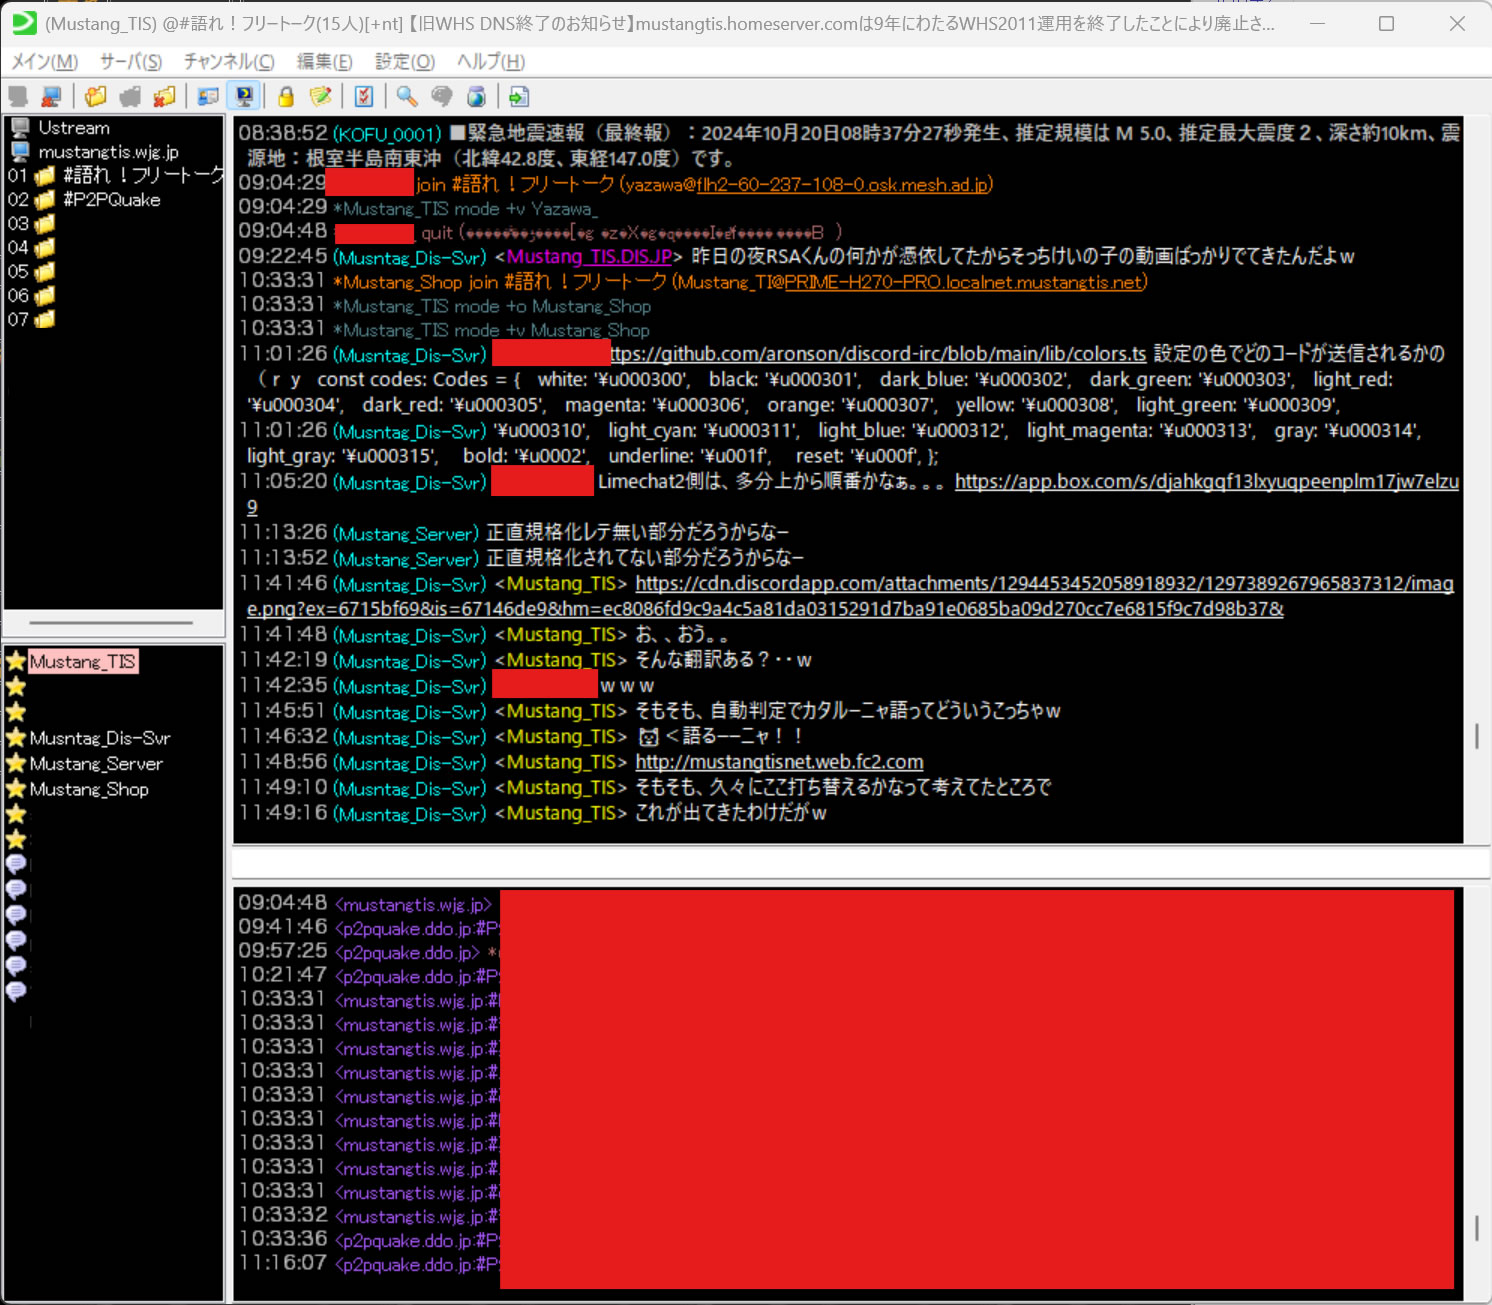Image resolution: width=1492 pixels, height=1305 pixels.
Task: Click the globe-in-jar toolbar icon
Action: [x=477, y=96]
